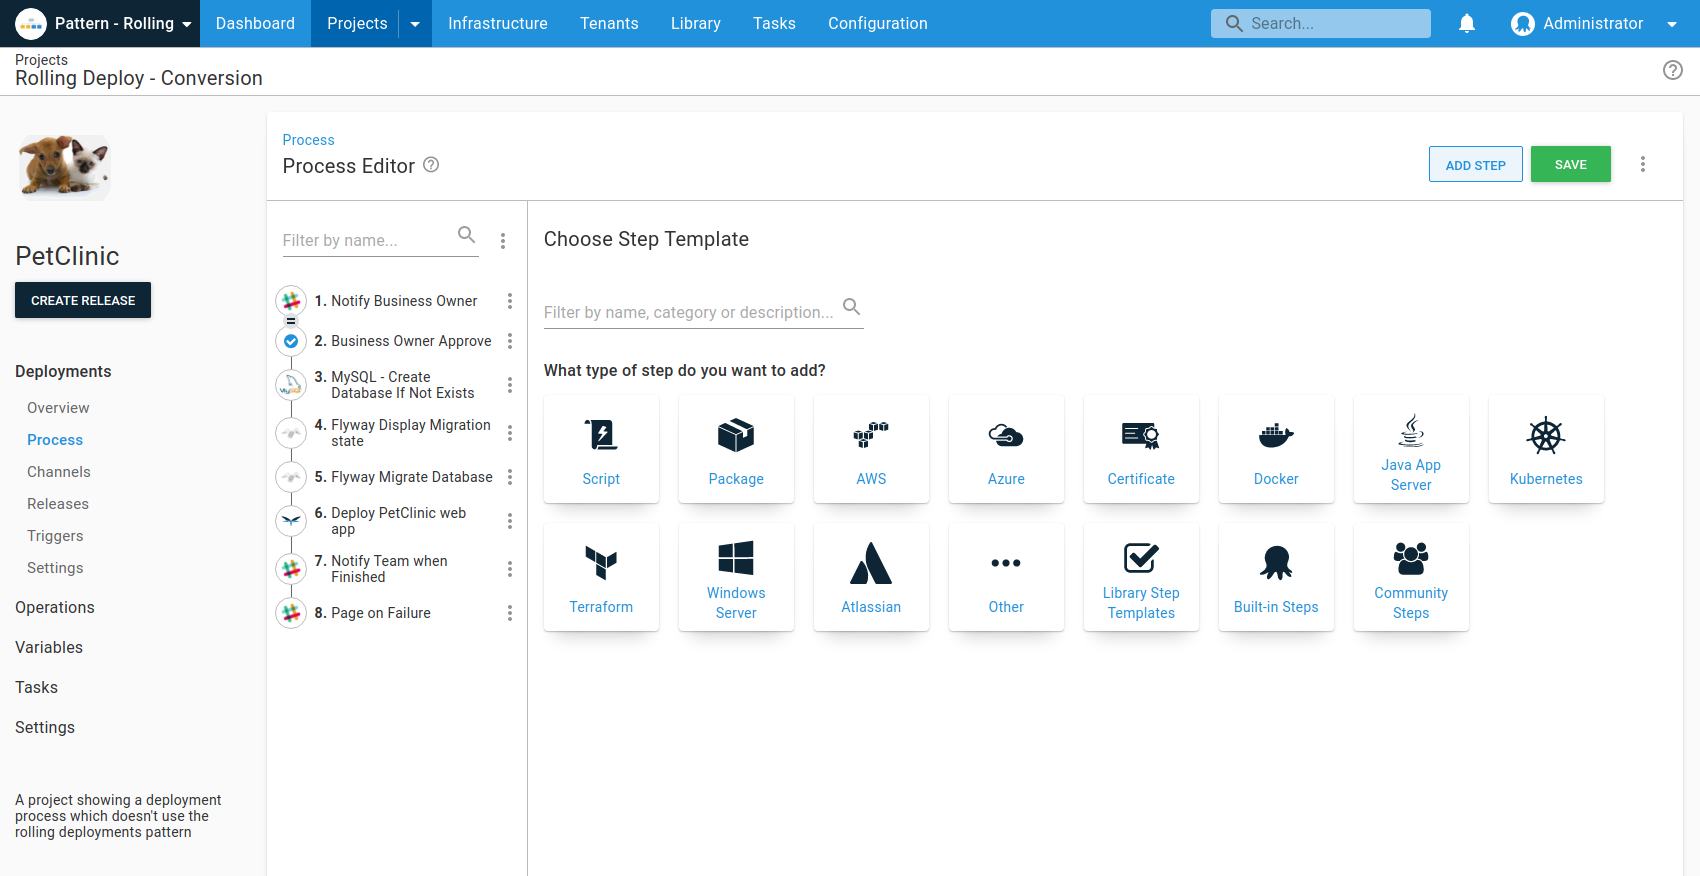
Task: Select the Kubernetes step template icon
Action: point(1545,437)
